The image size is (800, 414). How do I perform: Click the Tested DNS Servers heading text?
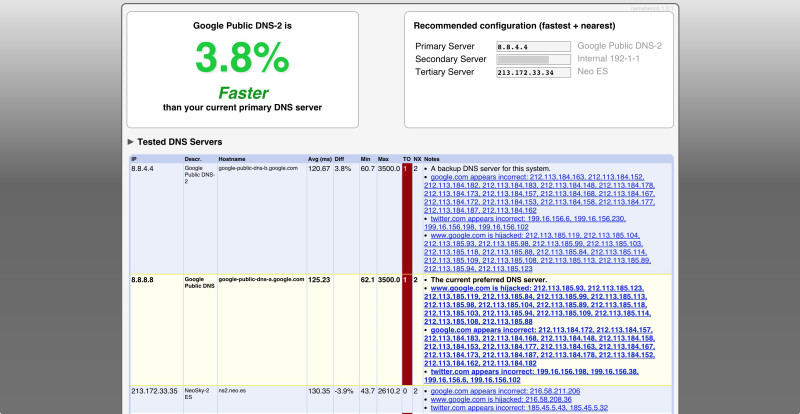(180, 142)
